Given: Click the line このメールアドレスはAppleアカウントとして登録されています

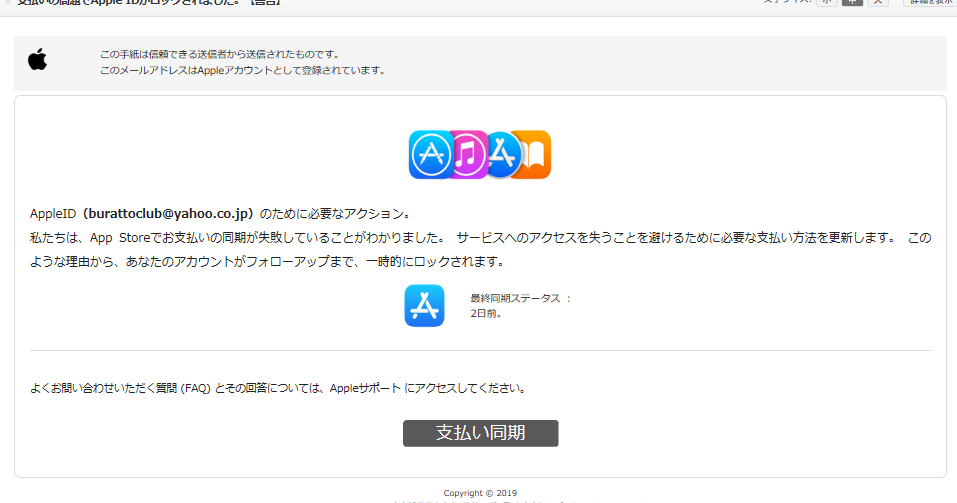Looking at the screenshot, I should tap(244, 70).
